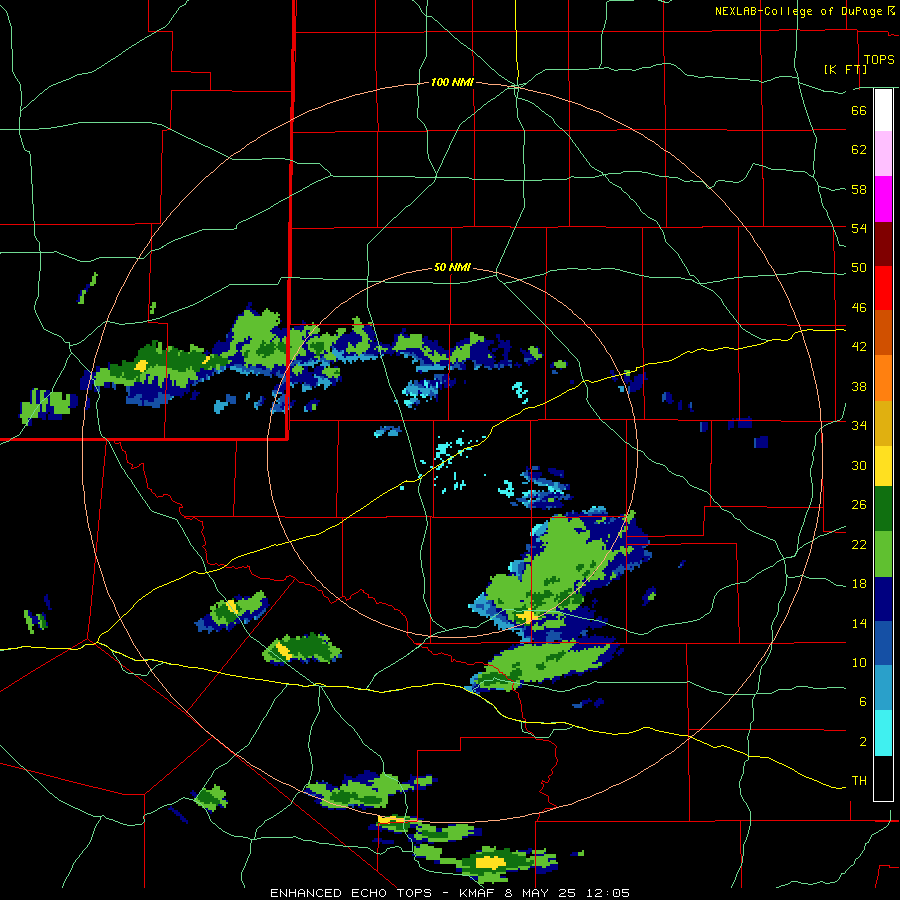Click the light pink legend swatch
The width and height of the screenshot is (900, 900).
(x=883, y=153)
